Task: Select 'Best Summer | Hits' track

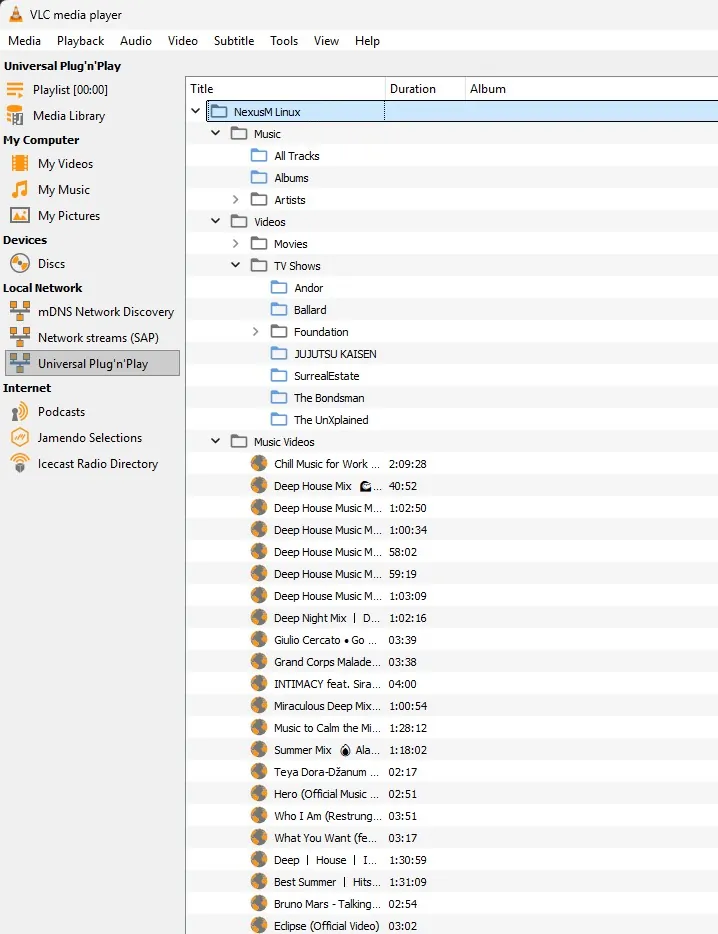Action: point(452,882)
